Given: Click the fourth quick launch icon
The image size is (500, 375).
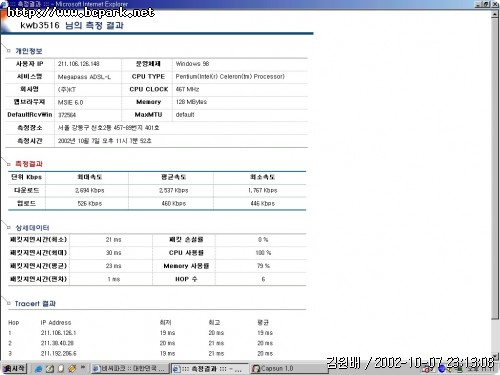Looking at the screenshot, I should (x=72, y=369).
